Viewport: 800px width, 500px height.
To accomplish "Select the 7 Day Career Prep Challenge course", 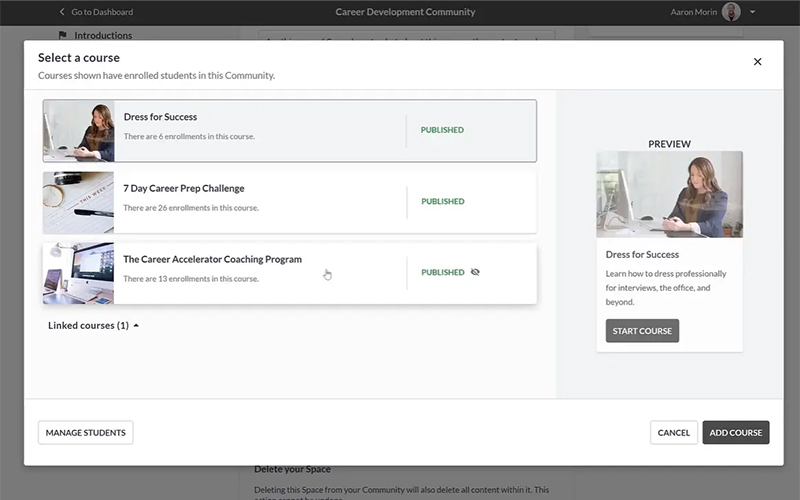I will [x=260, y=201].
